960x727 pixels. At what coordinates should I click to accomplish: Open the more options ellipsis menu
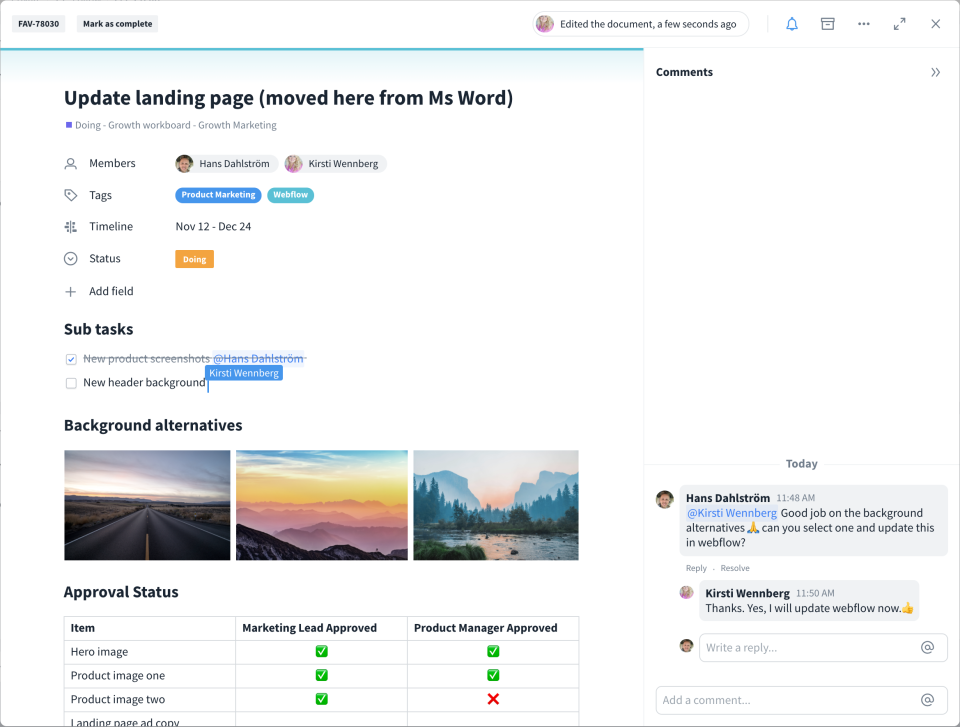click(x=863, y=23)
